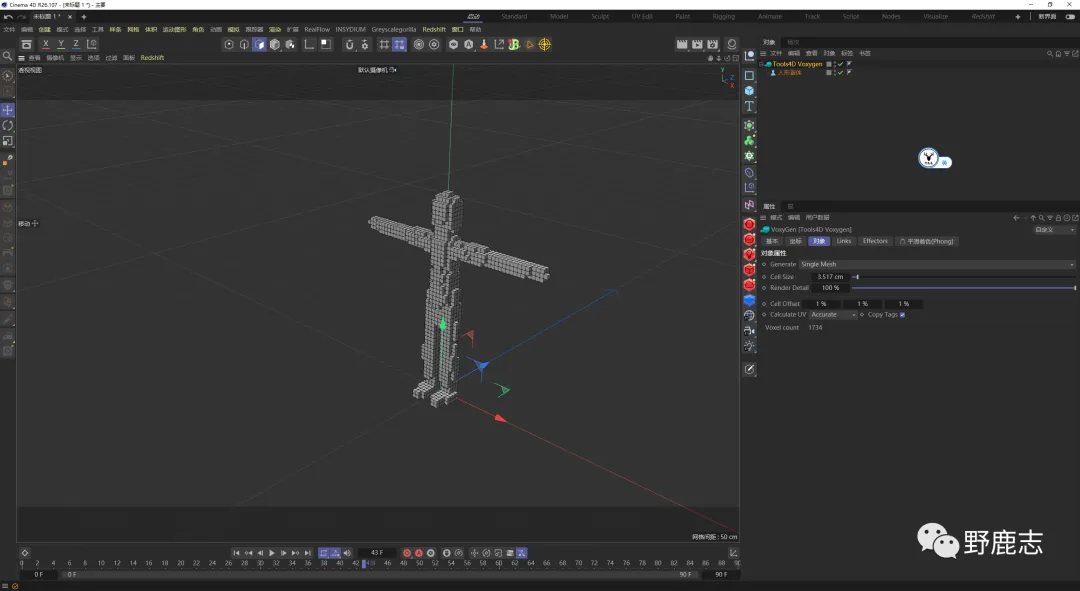Screen dimensions: 1080x591
Task: Collapse the Tools4D Voxygen tree item
Action: coord(762,64)
